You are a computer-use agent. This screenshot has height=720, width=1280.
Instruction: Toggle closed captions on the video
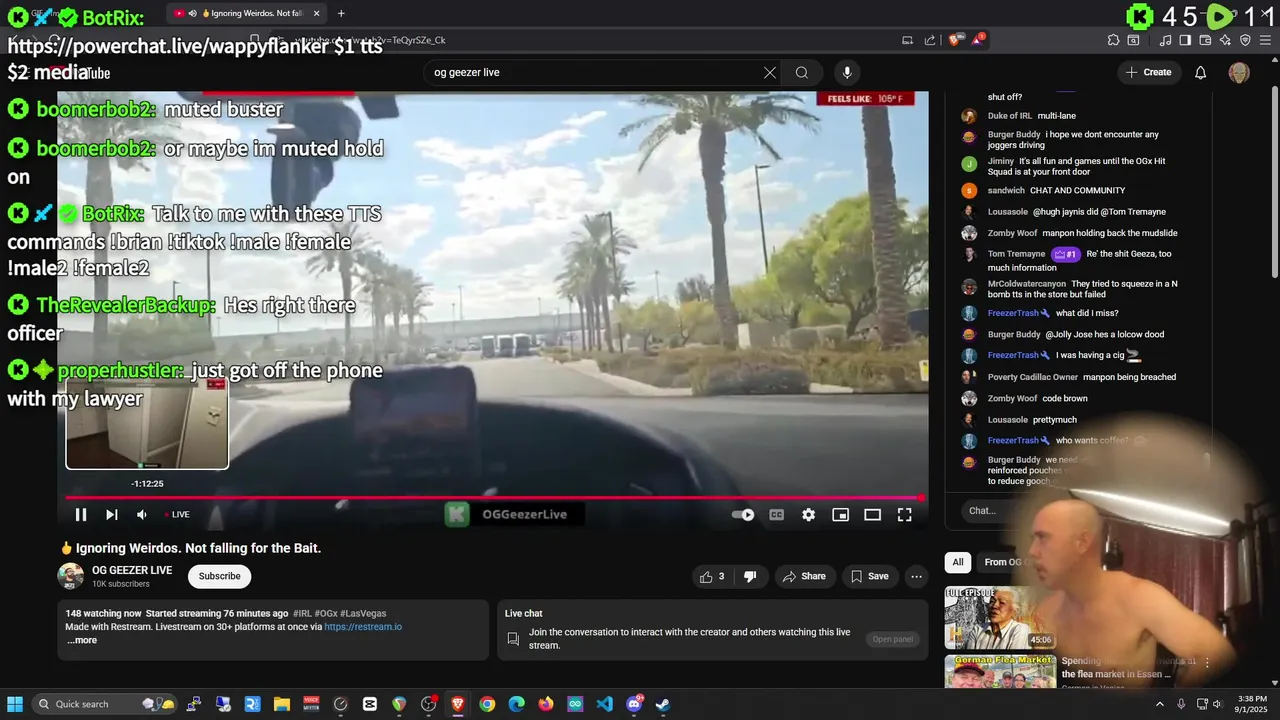(776, 515)
